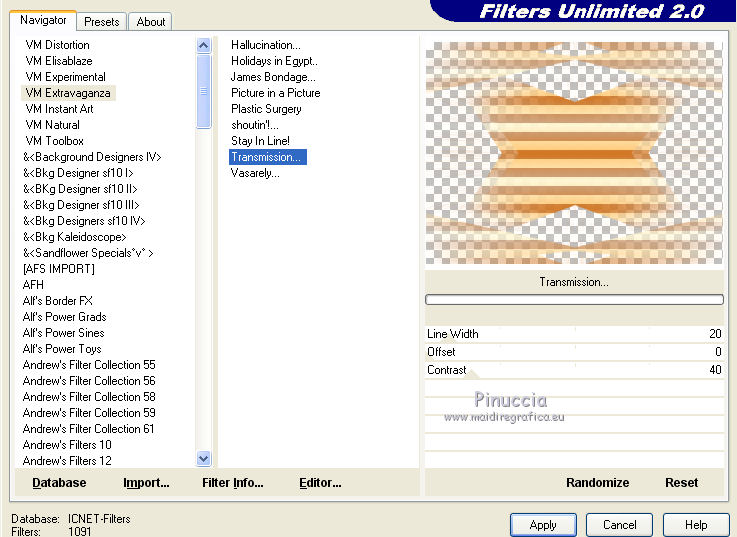Select Andrew's Filter Collection 58
The image size is (737, 537).
tap(89, 396)
